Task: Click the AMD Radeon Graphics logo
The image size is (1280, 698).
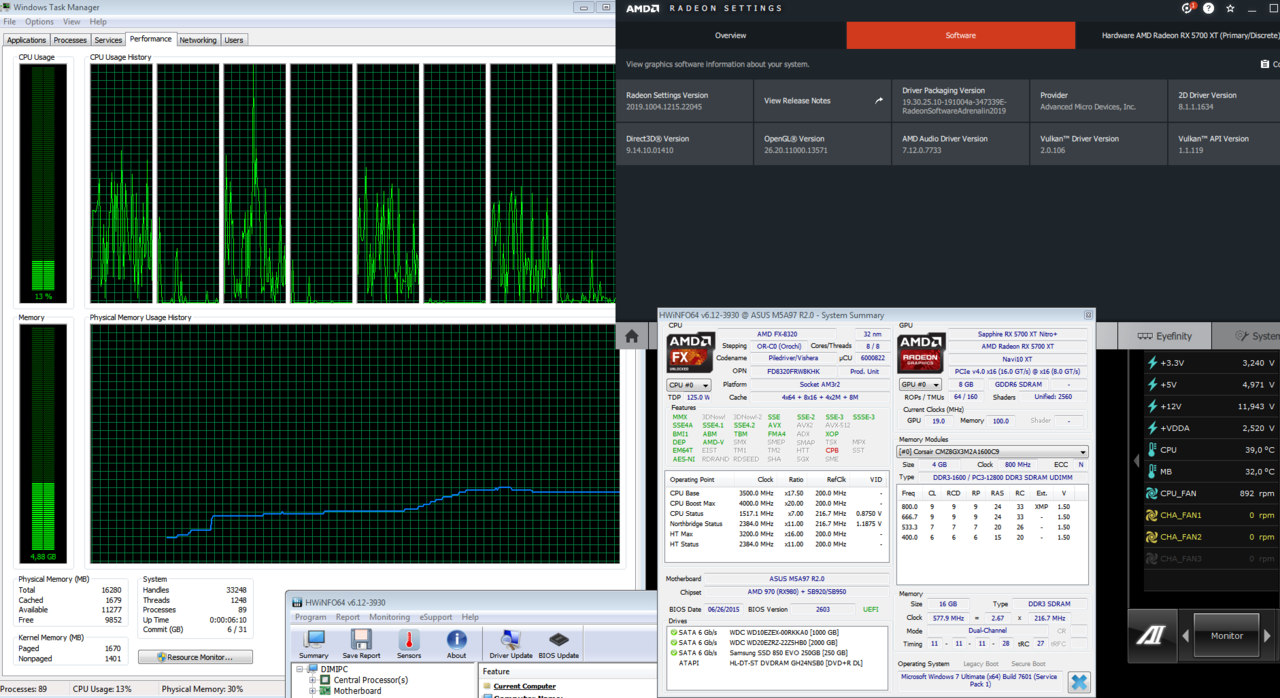Action: (921, 354)
